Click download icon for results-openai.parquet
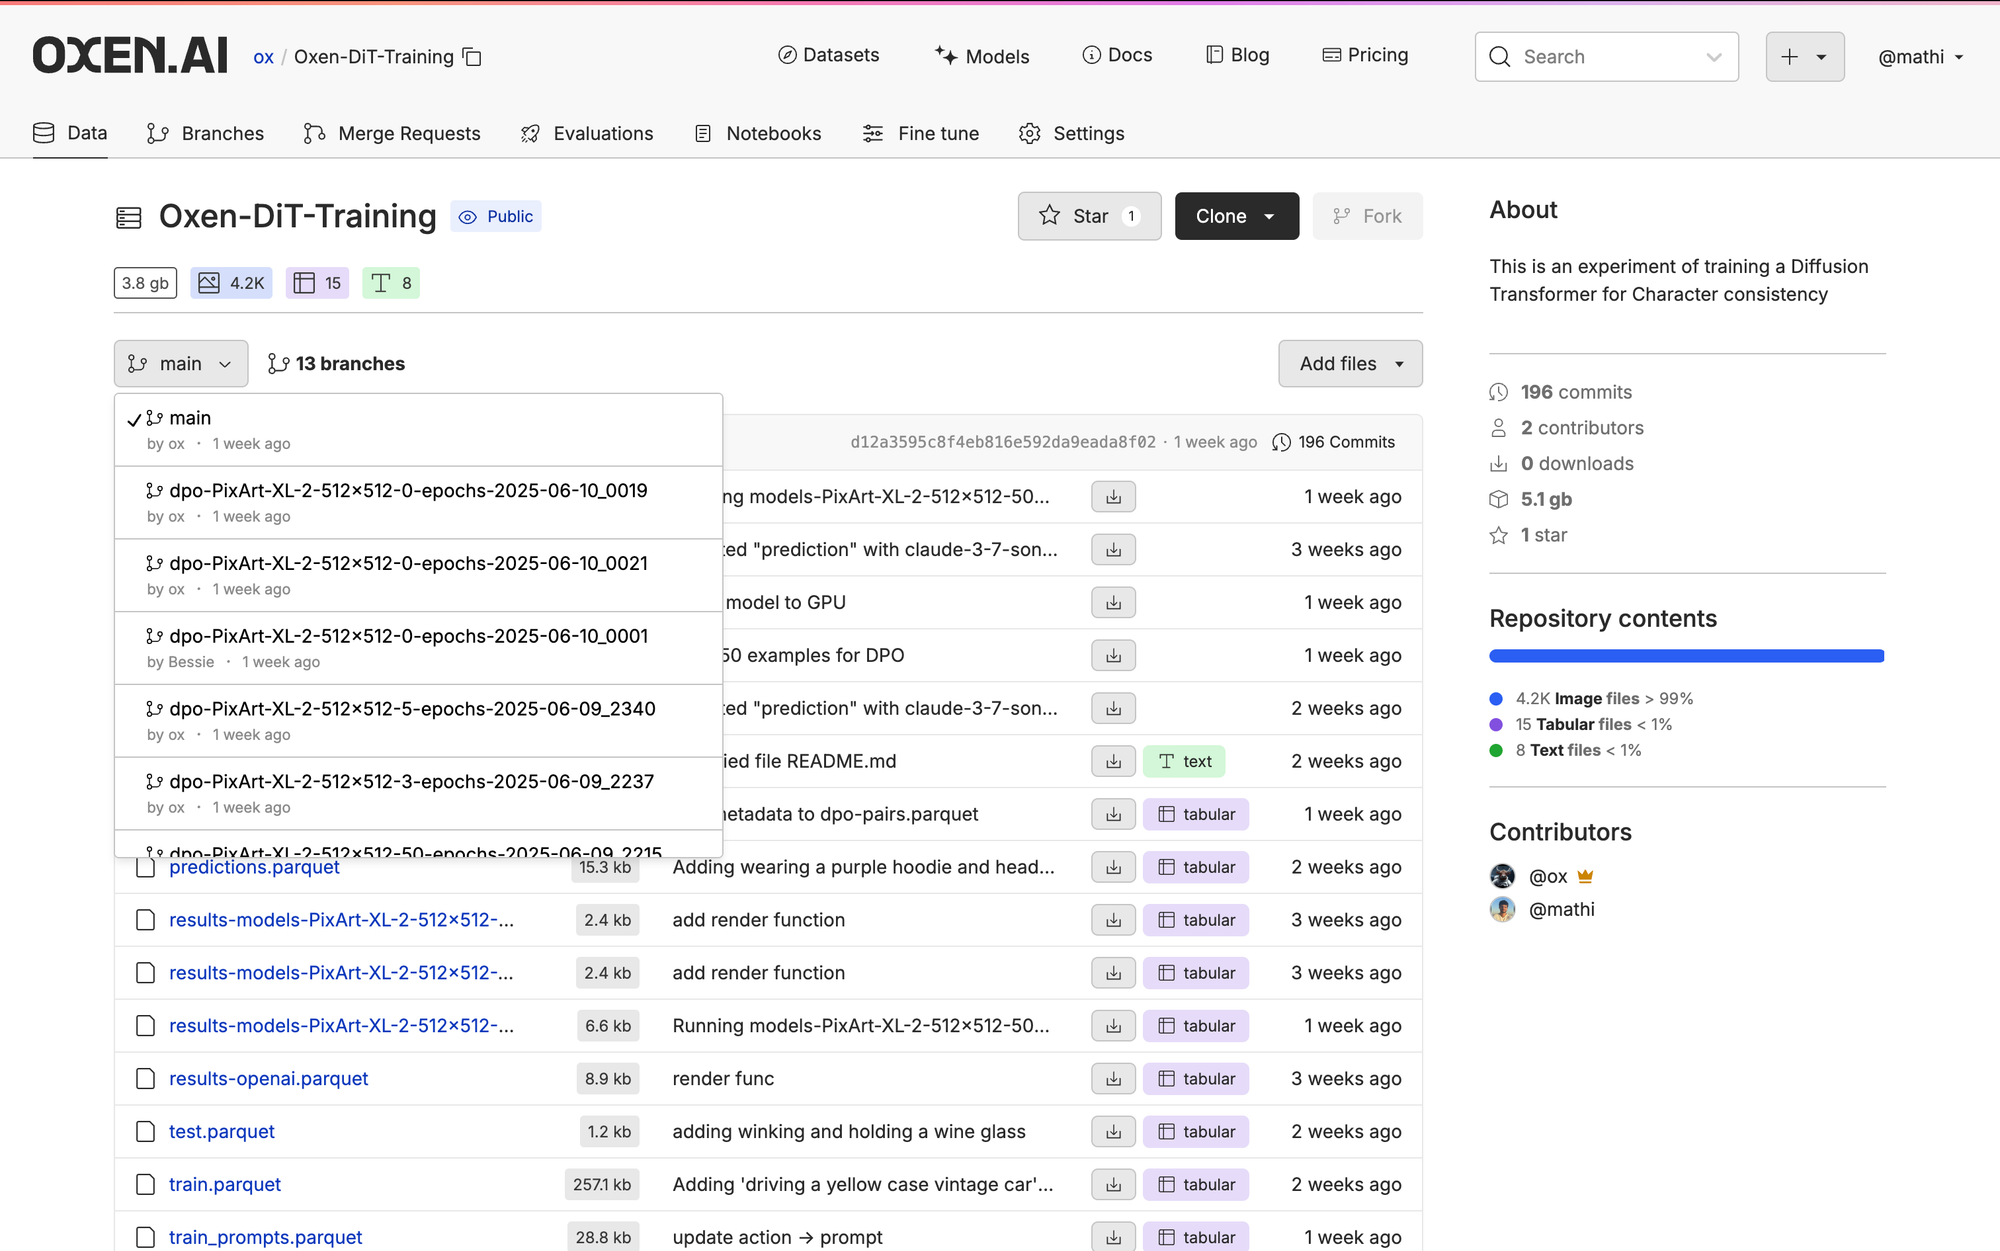 1113,1079
